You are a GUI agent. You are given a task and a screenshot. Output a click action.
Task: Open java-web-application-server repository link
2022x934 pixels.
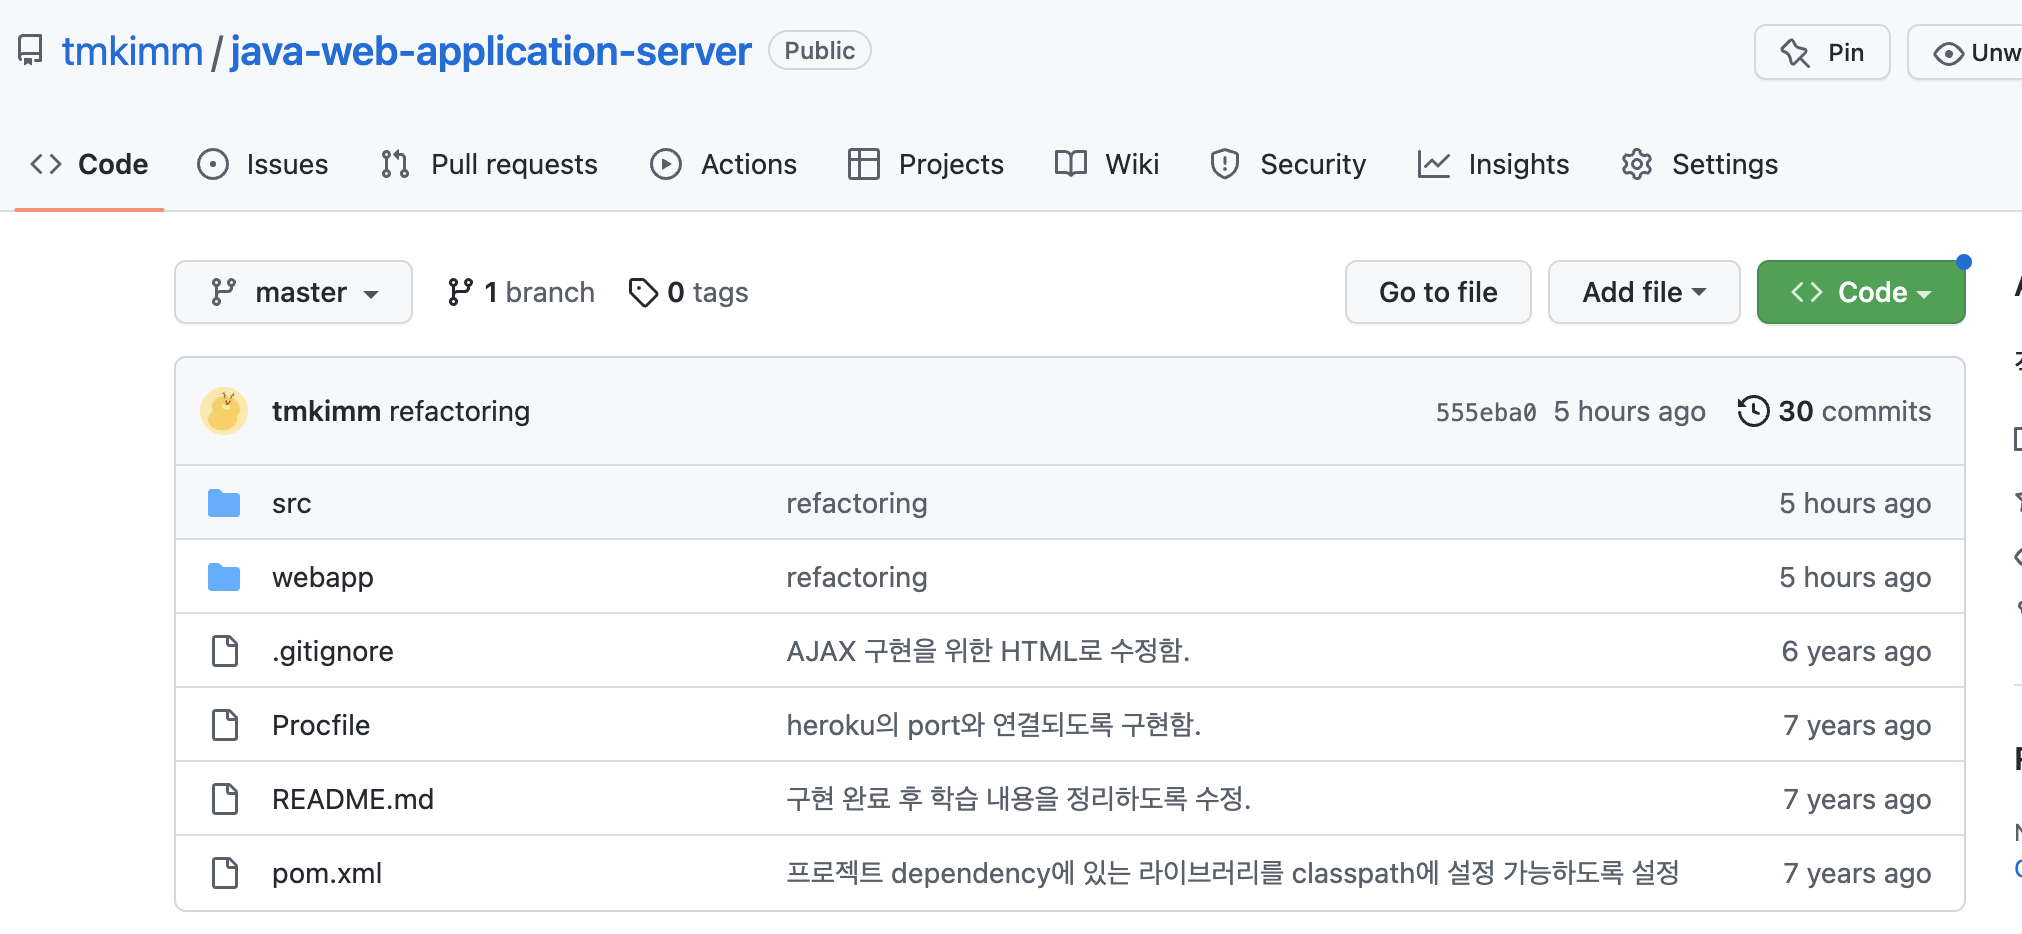pos(491,51)
